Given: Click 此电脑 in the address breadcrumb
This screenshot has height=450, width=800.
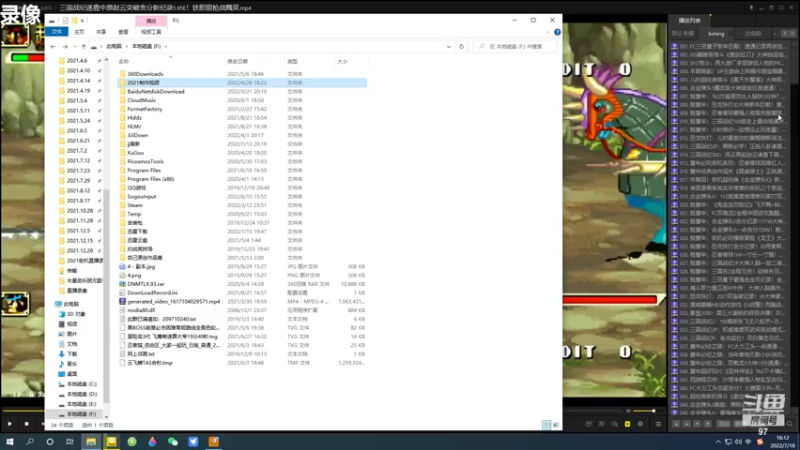Looking at the screenshot, I should (x=114, y=46).
